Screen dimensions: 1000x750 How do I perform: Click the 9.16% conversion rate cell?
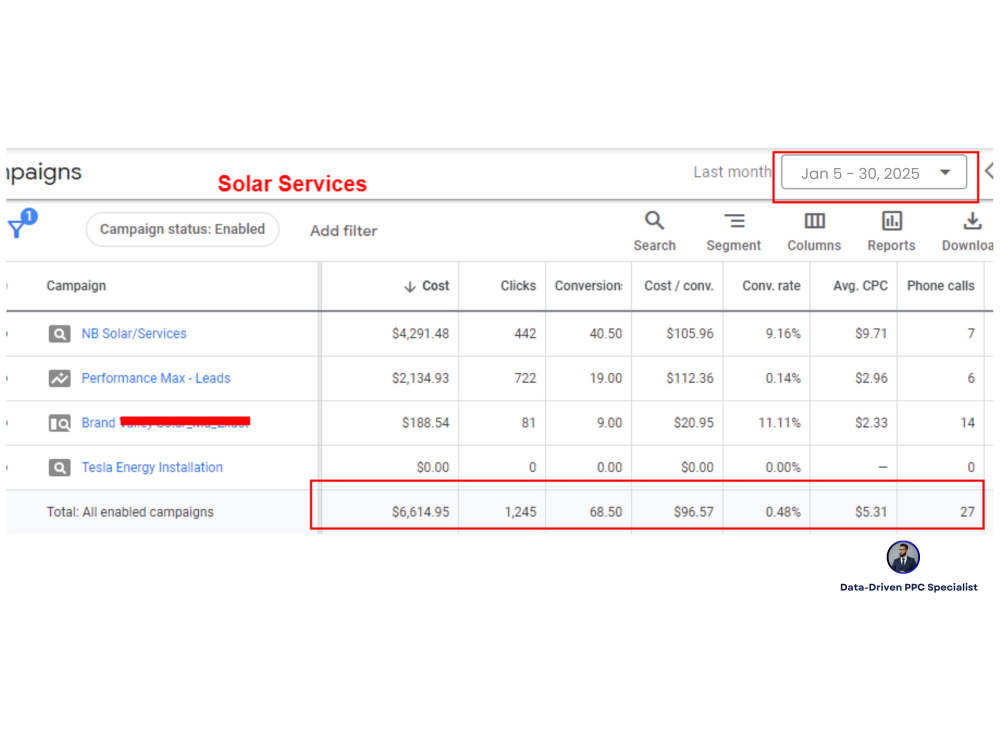[783, 334]
